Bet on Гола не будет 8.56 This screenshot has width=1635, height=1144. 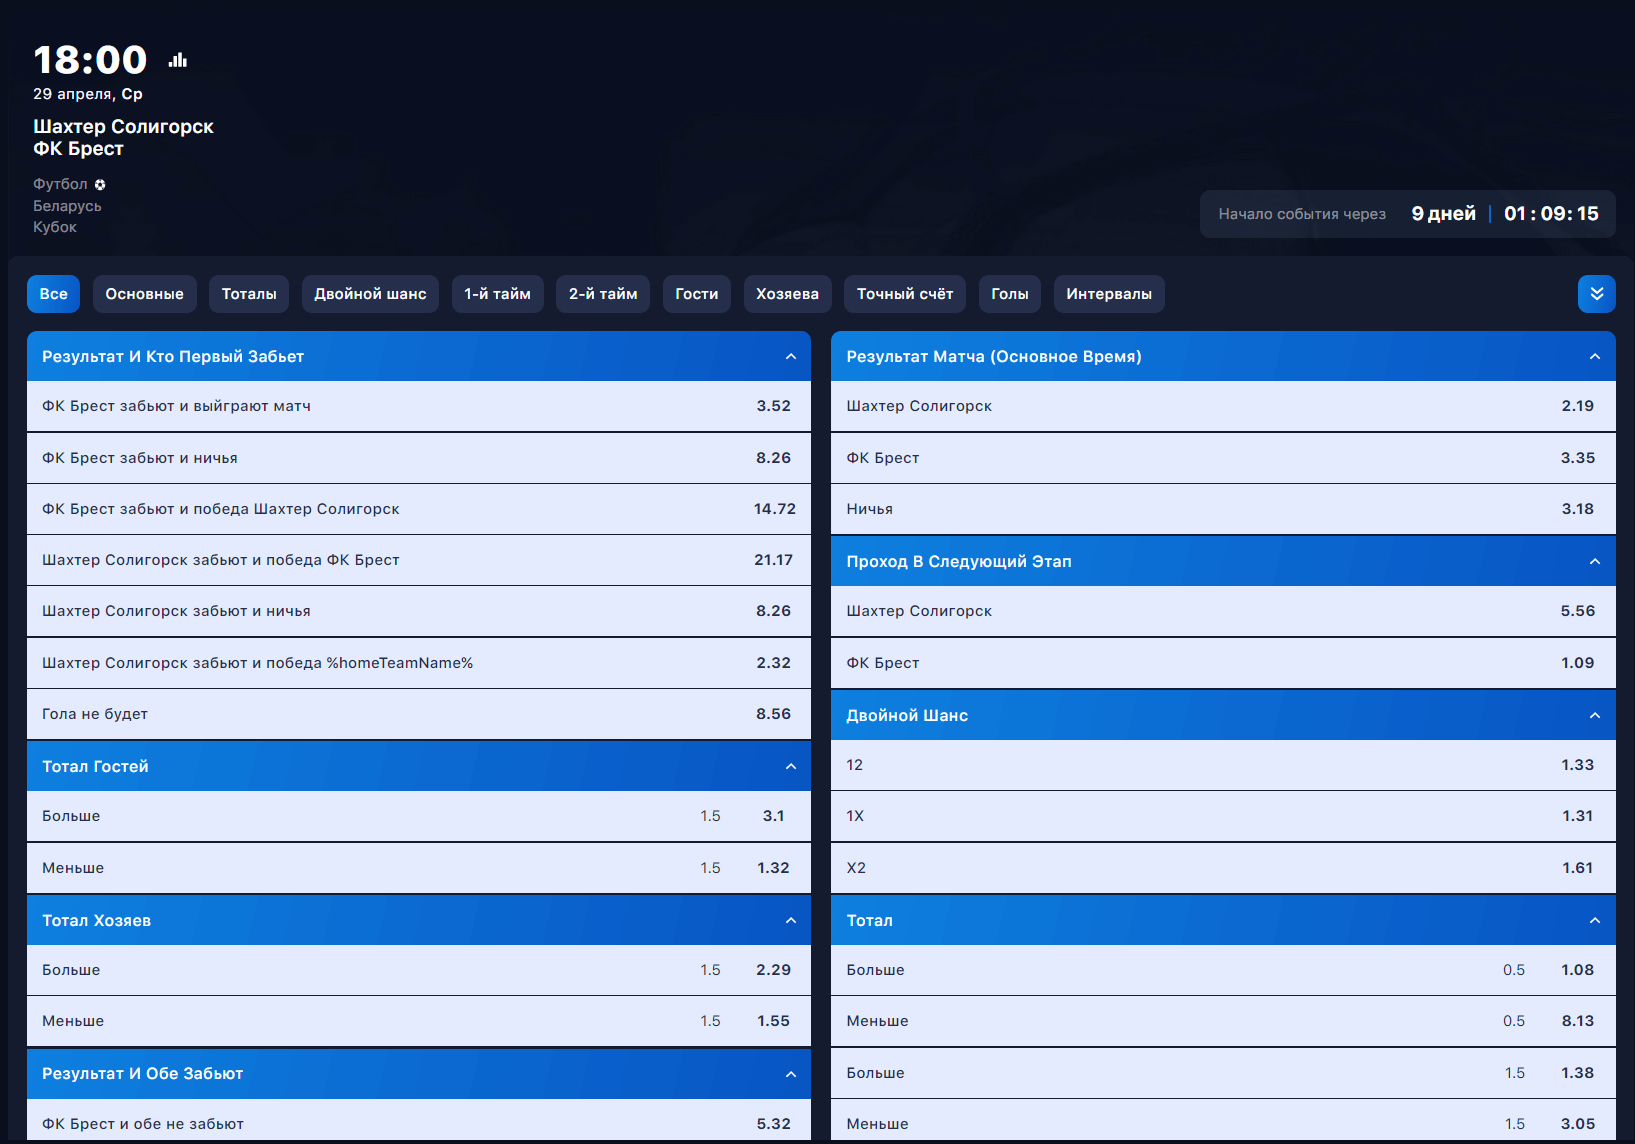(x=419, y=714)
